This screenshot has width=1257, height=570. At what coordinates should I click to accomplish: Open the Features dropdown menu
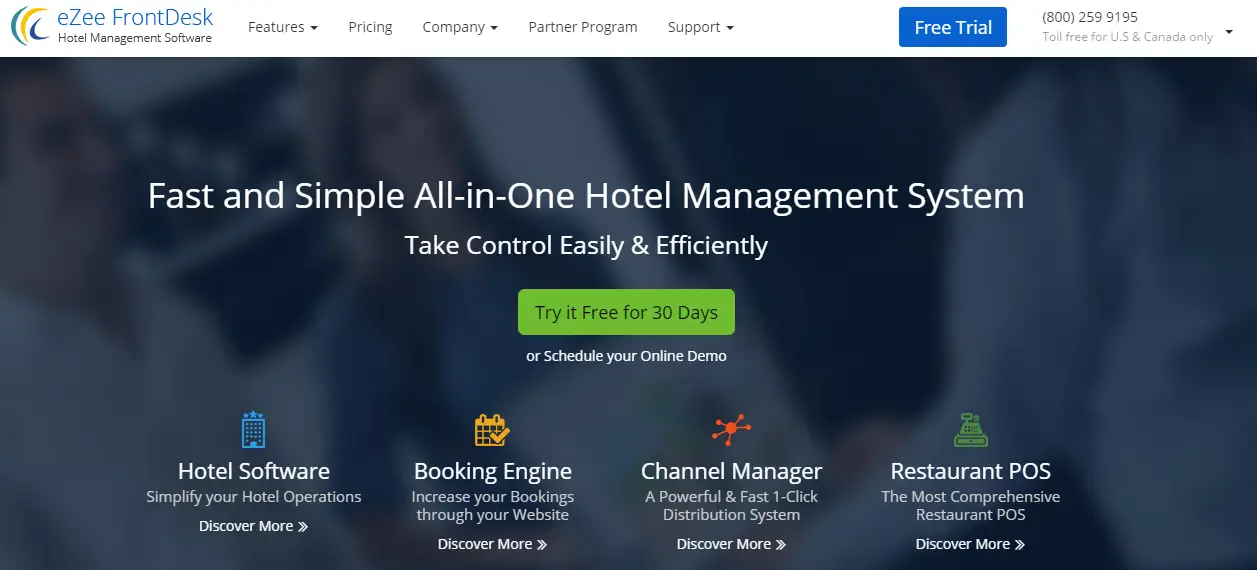tap(283, 27)
